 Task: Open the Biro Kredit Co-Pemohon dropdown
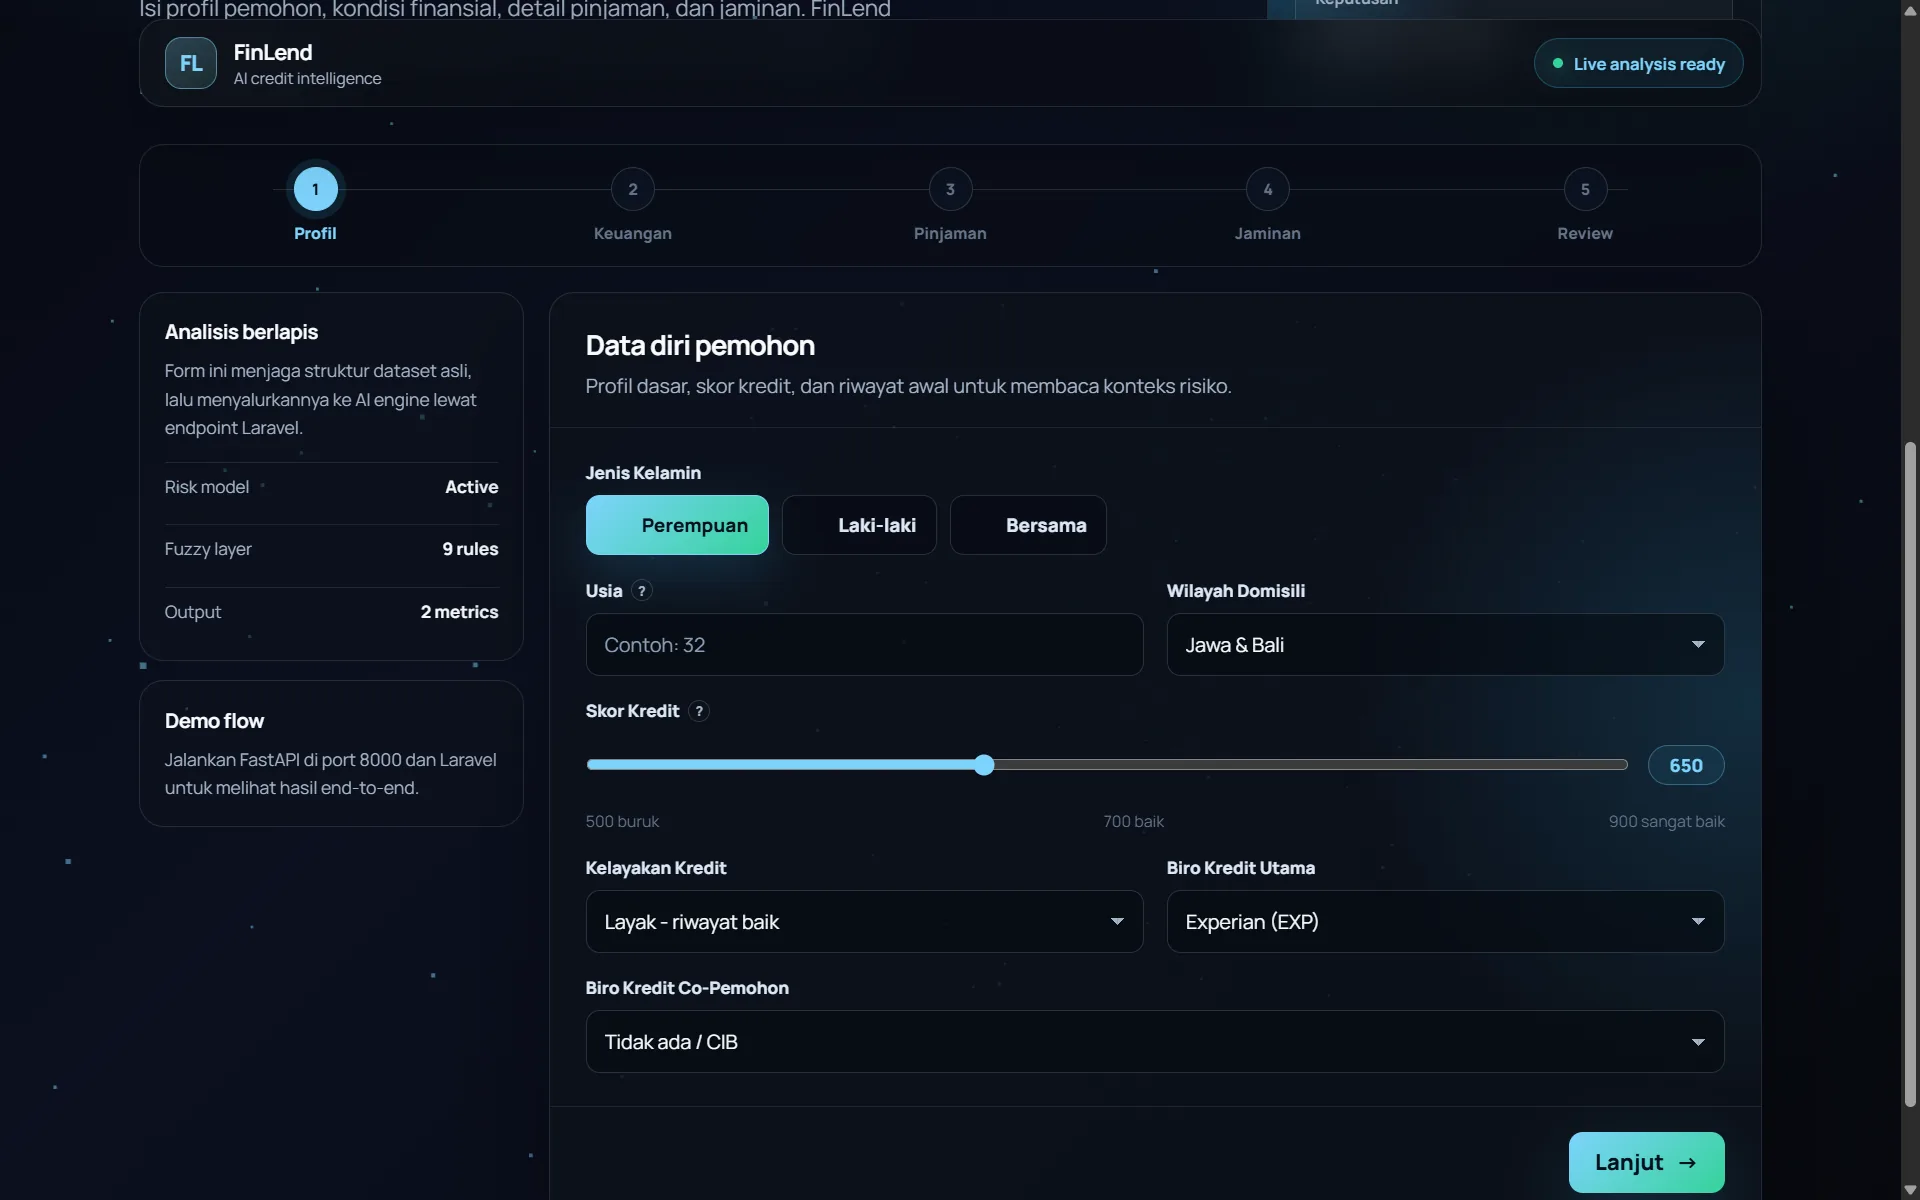pyautogui.click(x=1155, y=1042)
